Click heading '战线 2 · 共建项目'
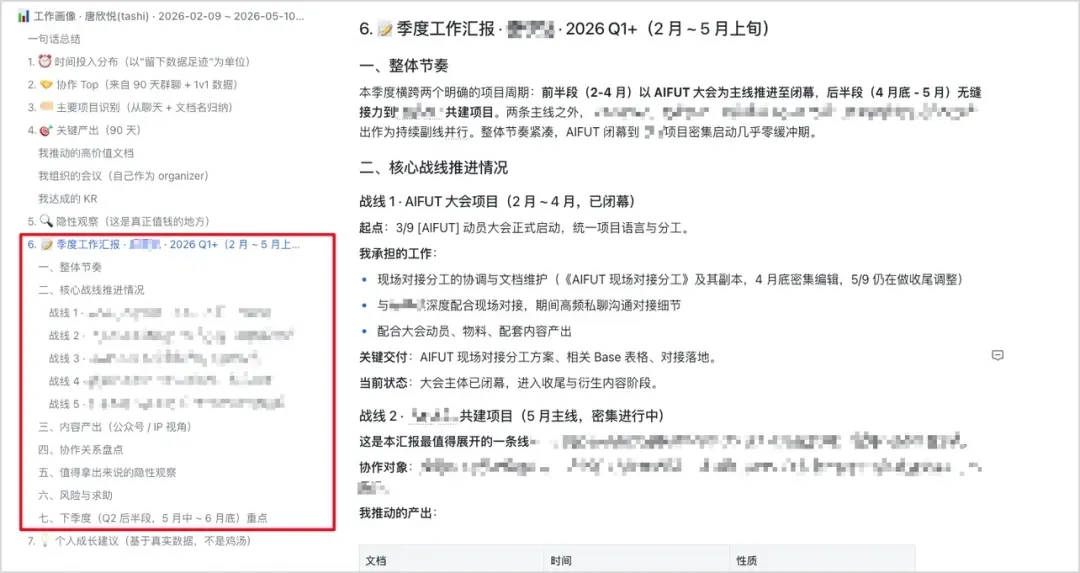The width and height of the screenshot is (1080, 573). [x=511, y=415]
